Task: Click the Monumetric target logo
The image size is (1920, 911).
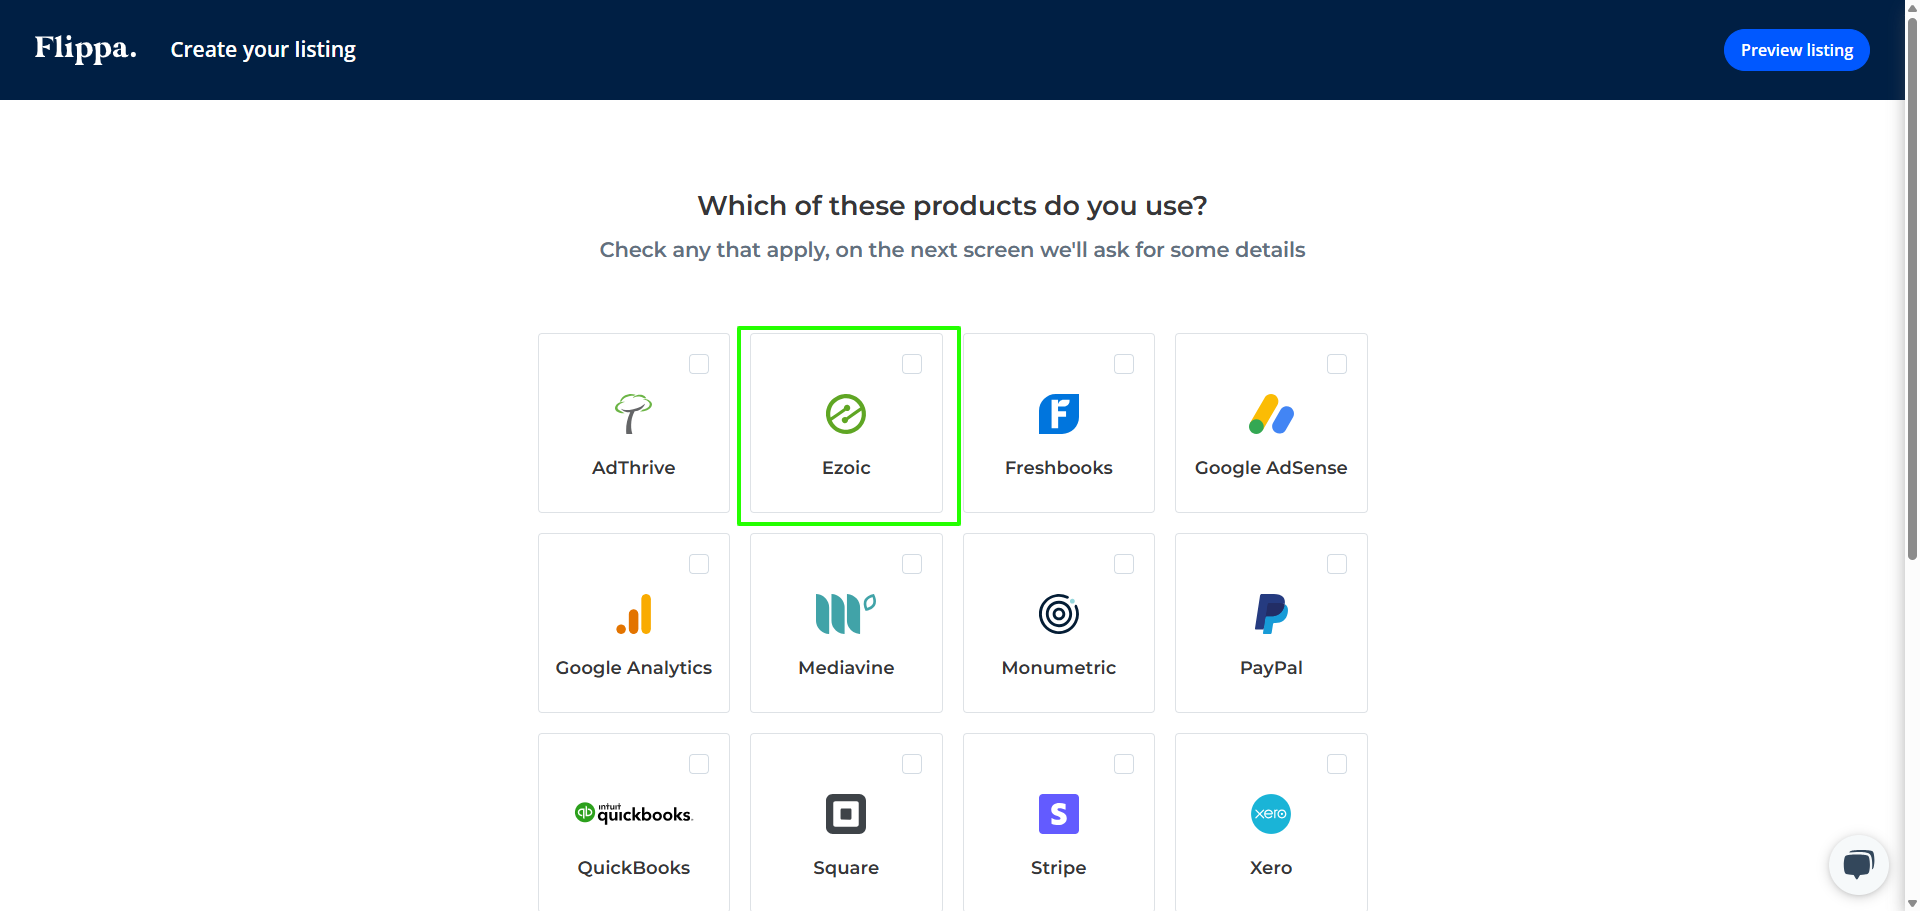Action: coord(1059,614)
